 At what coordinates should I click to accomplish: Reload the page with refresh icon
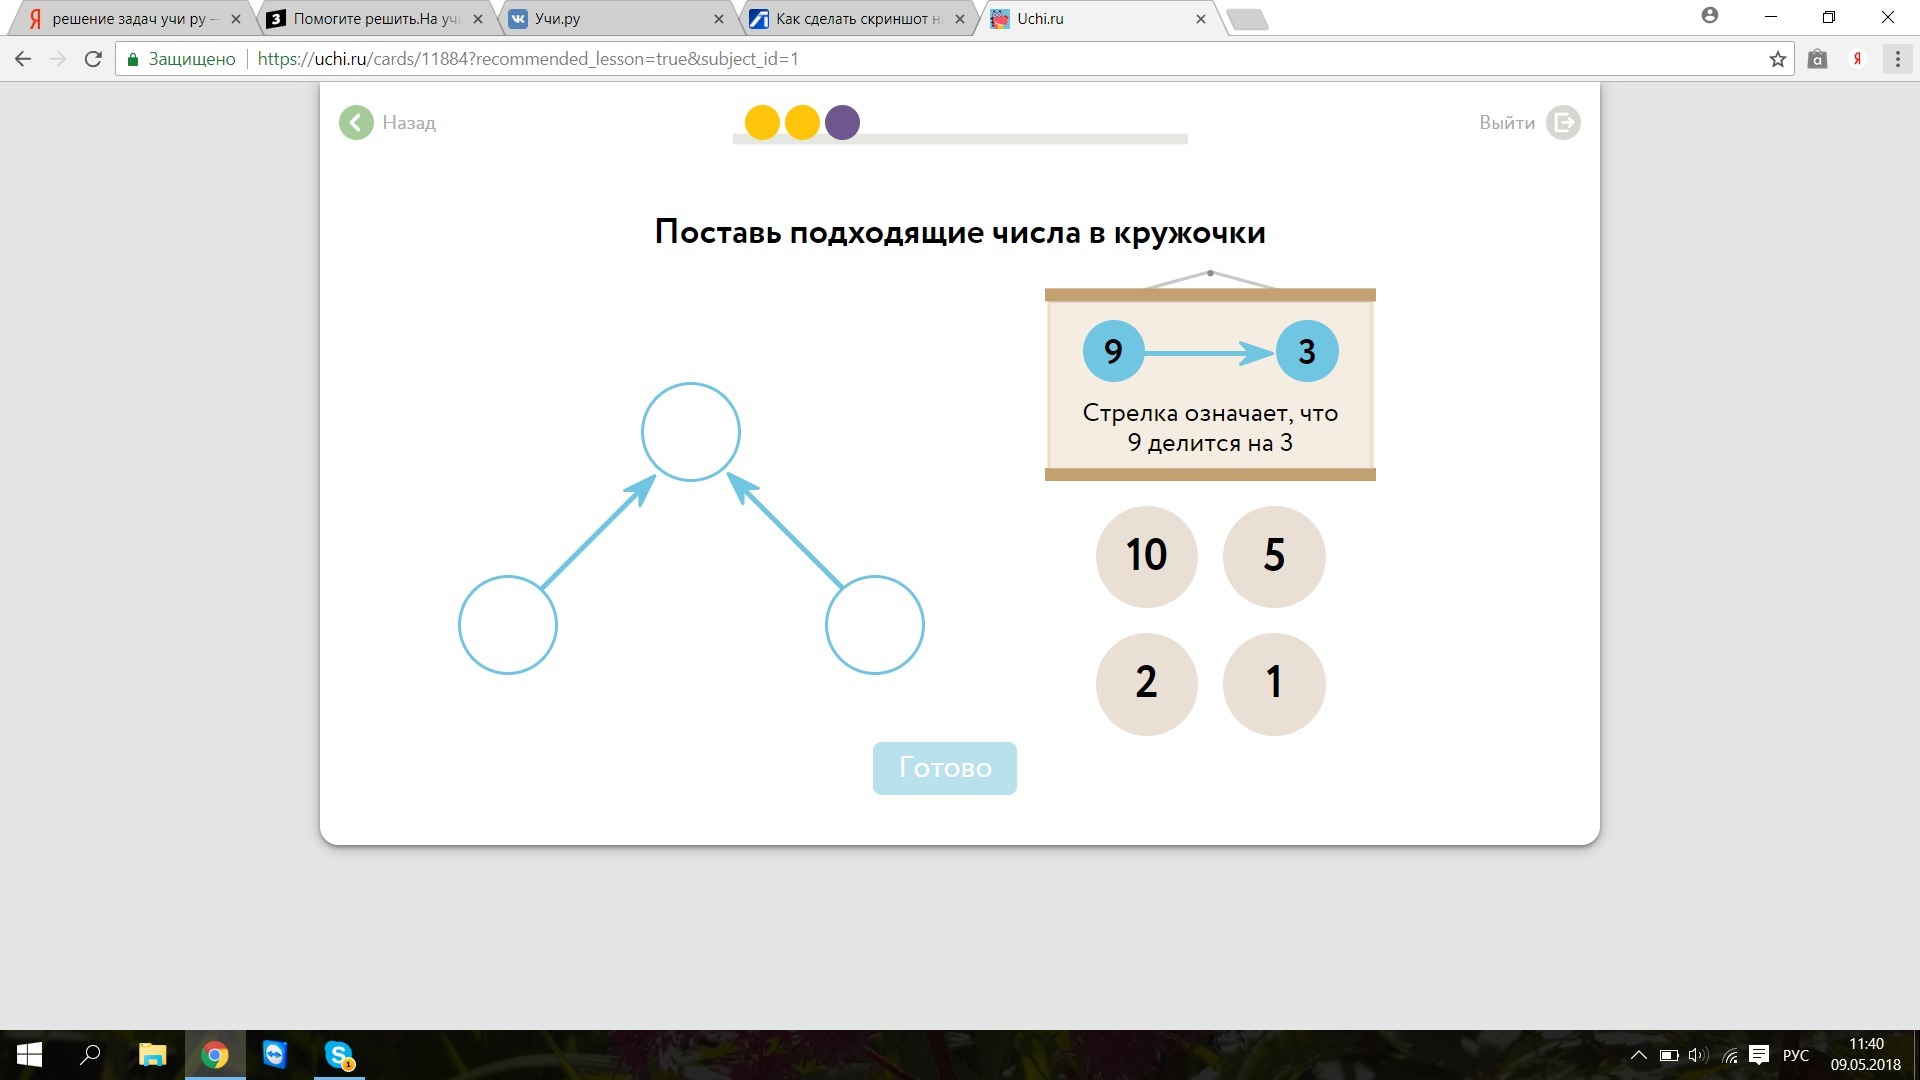93,59
